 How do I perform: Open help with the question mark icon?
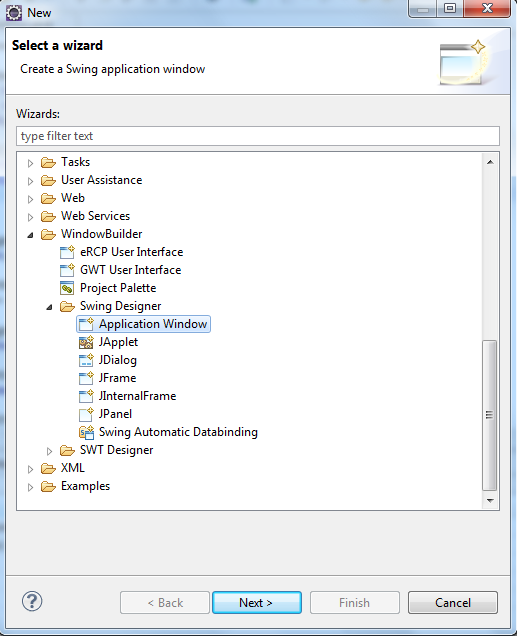point(32,601)
